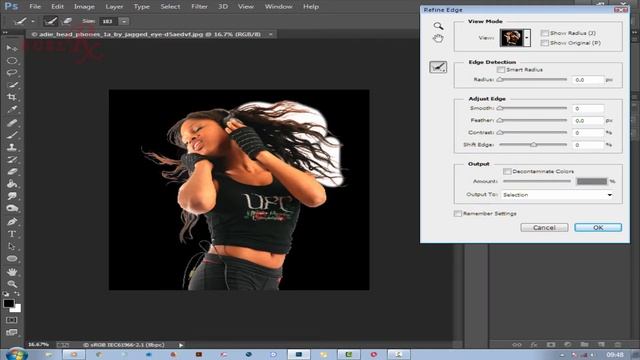Open the Image menu

point(84,7)
